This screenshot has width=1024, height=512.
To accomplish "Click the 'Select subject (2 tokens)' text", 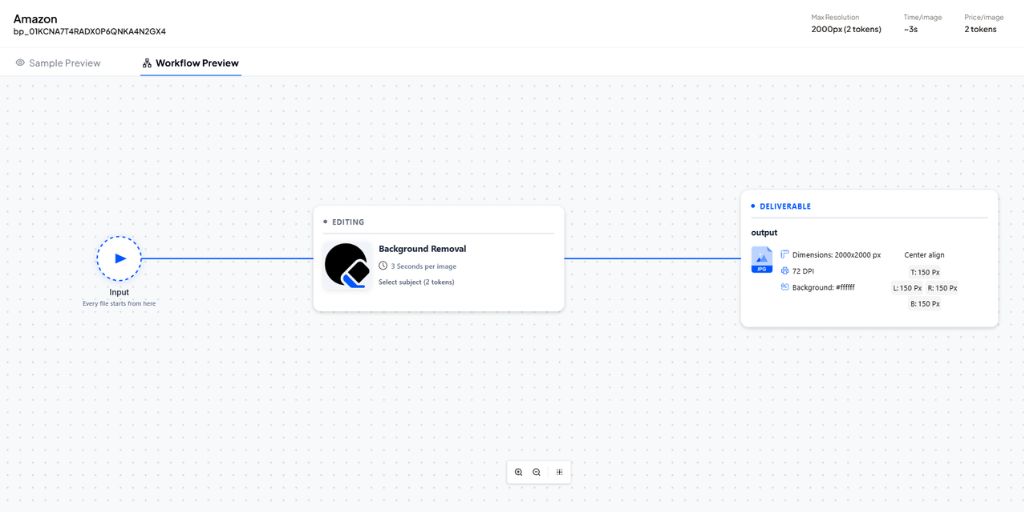I will point(417,282).
